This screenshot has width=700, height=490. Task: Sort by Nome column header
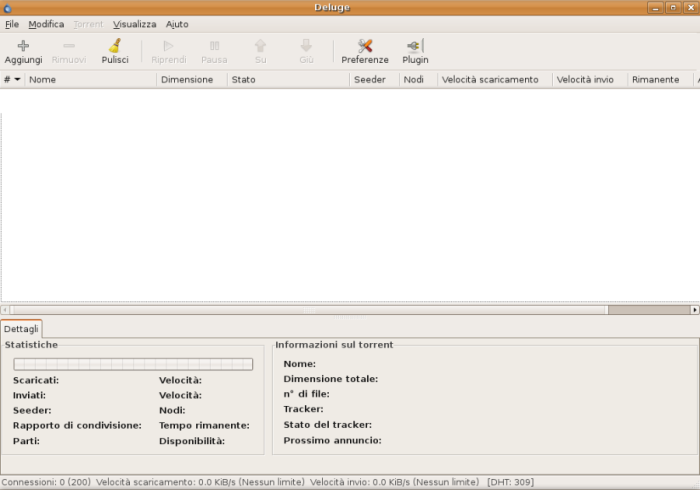pyautogui.click(x=90, y=80)
